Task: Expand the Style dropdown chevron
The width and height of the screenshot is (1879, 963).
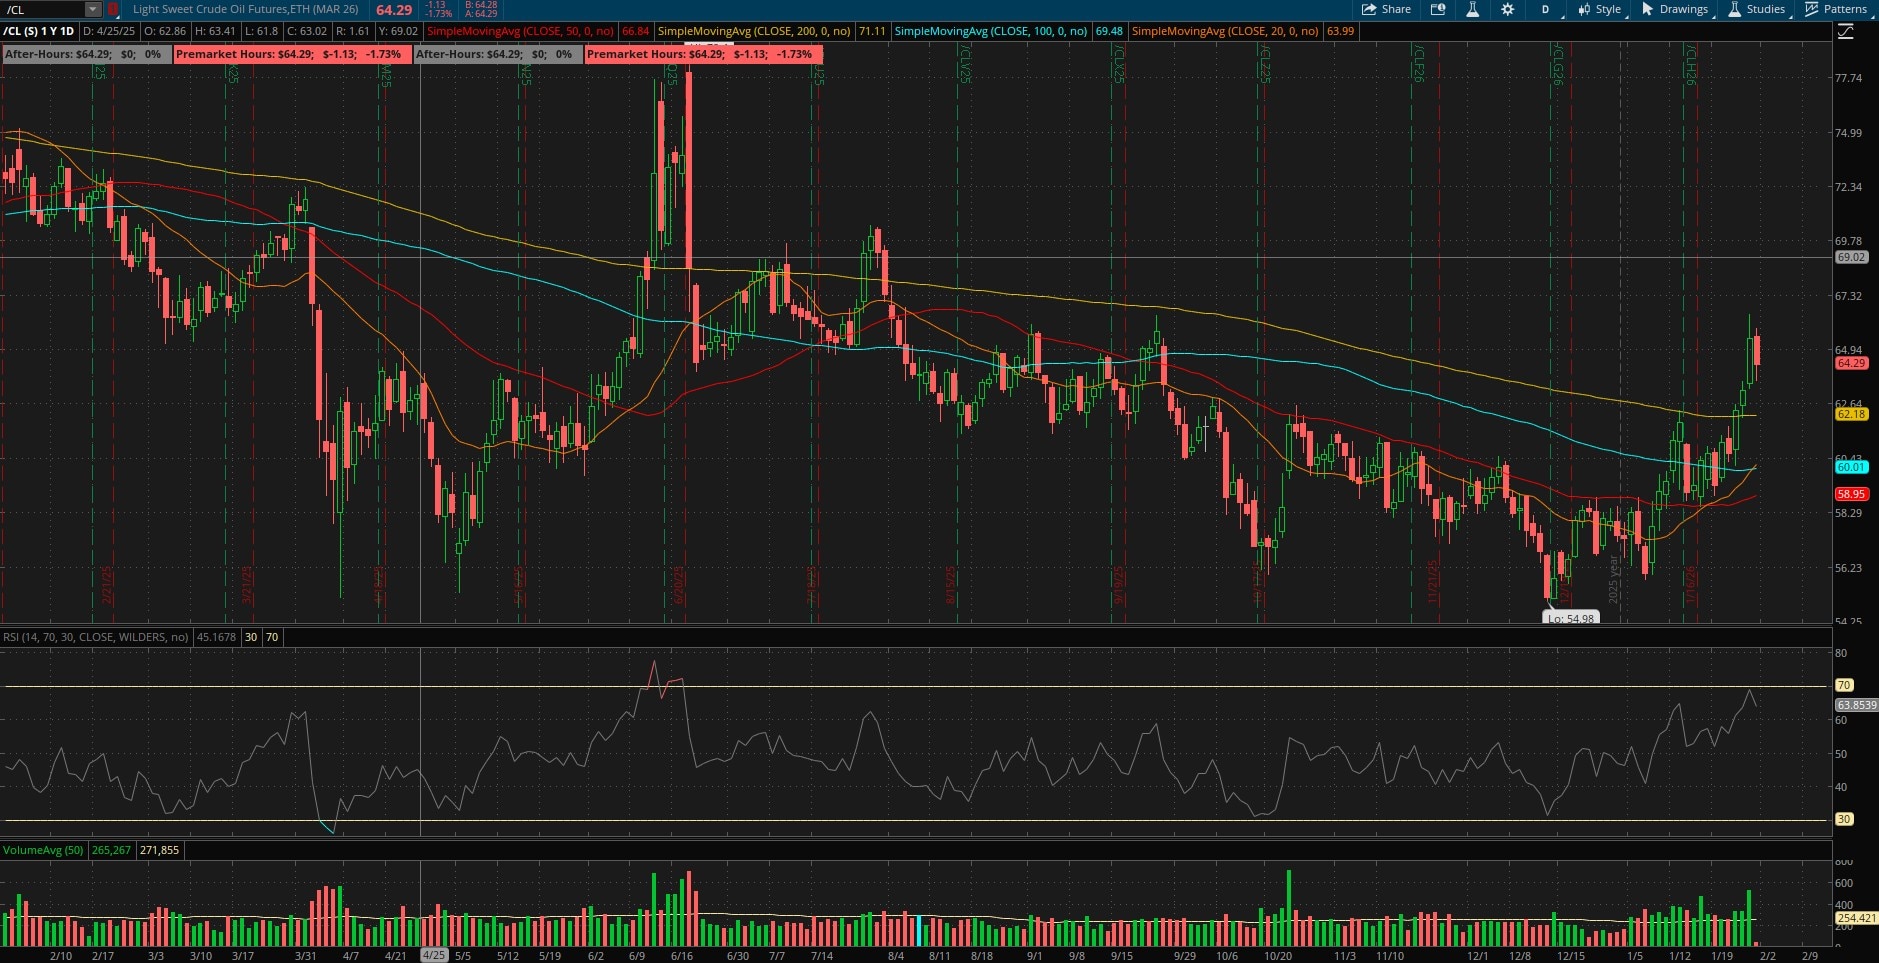Action: [1625, 15]
